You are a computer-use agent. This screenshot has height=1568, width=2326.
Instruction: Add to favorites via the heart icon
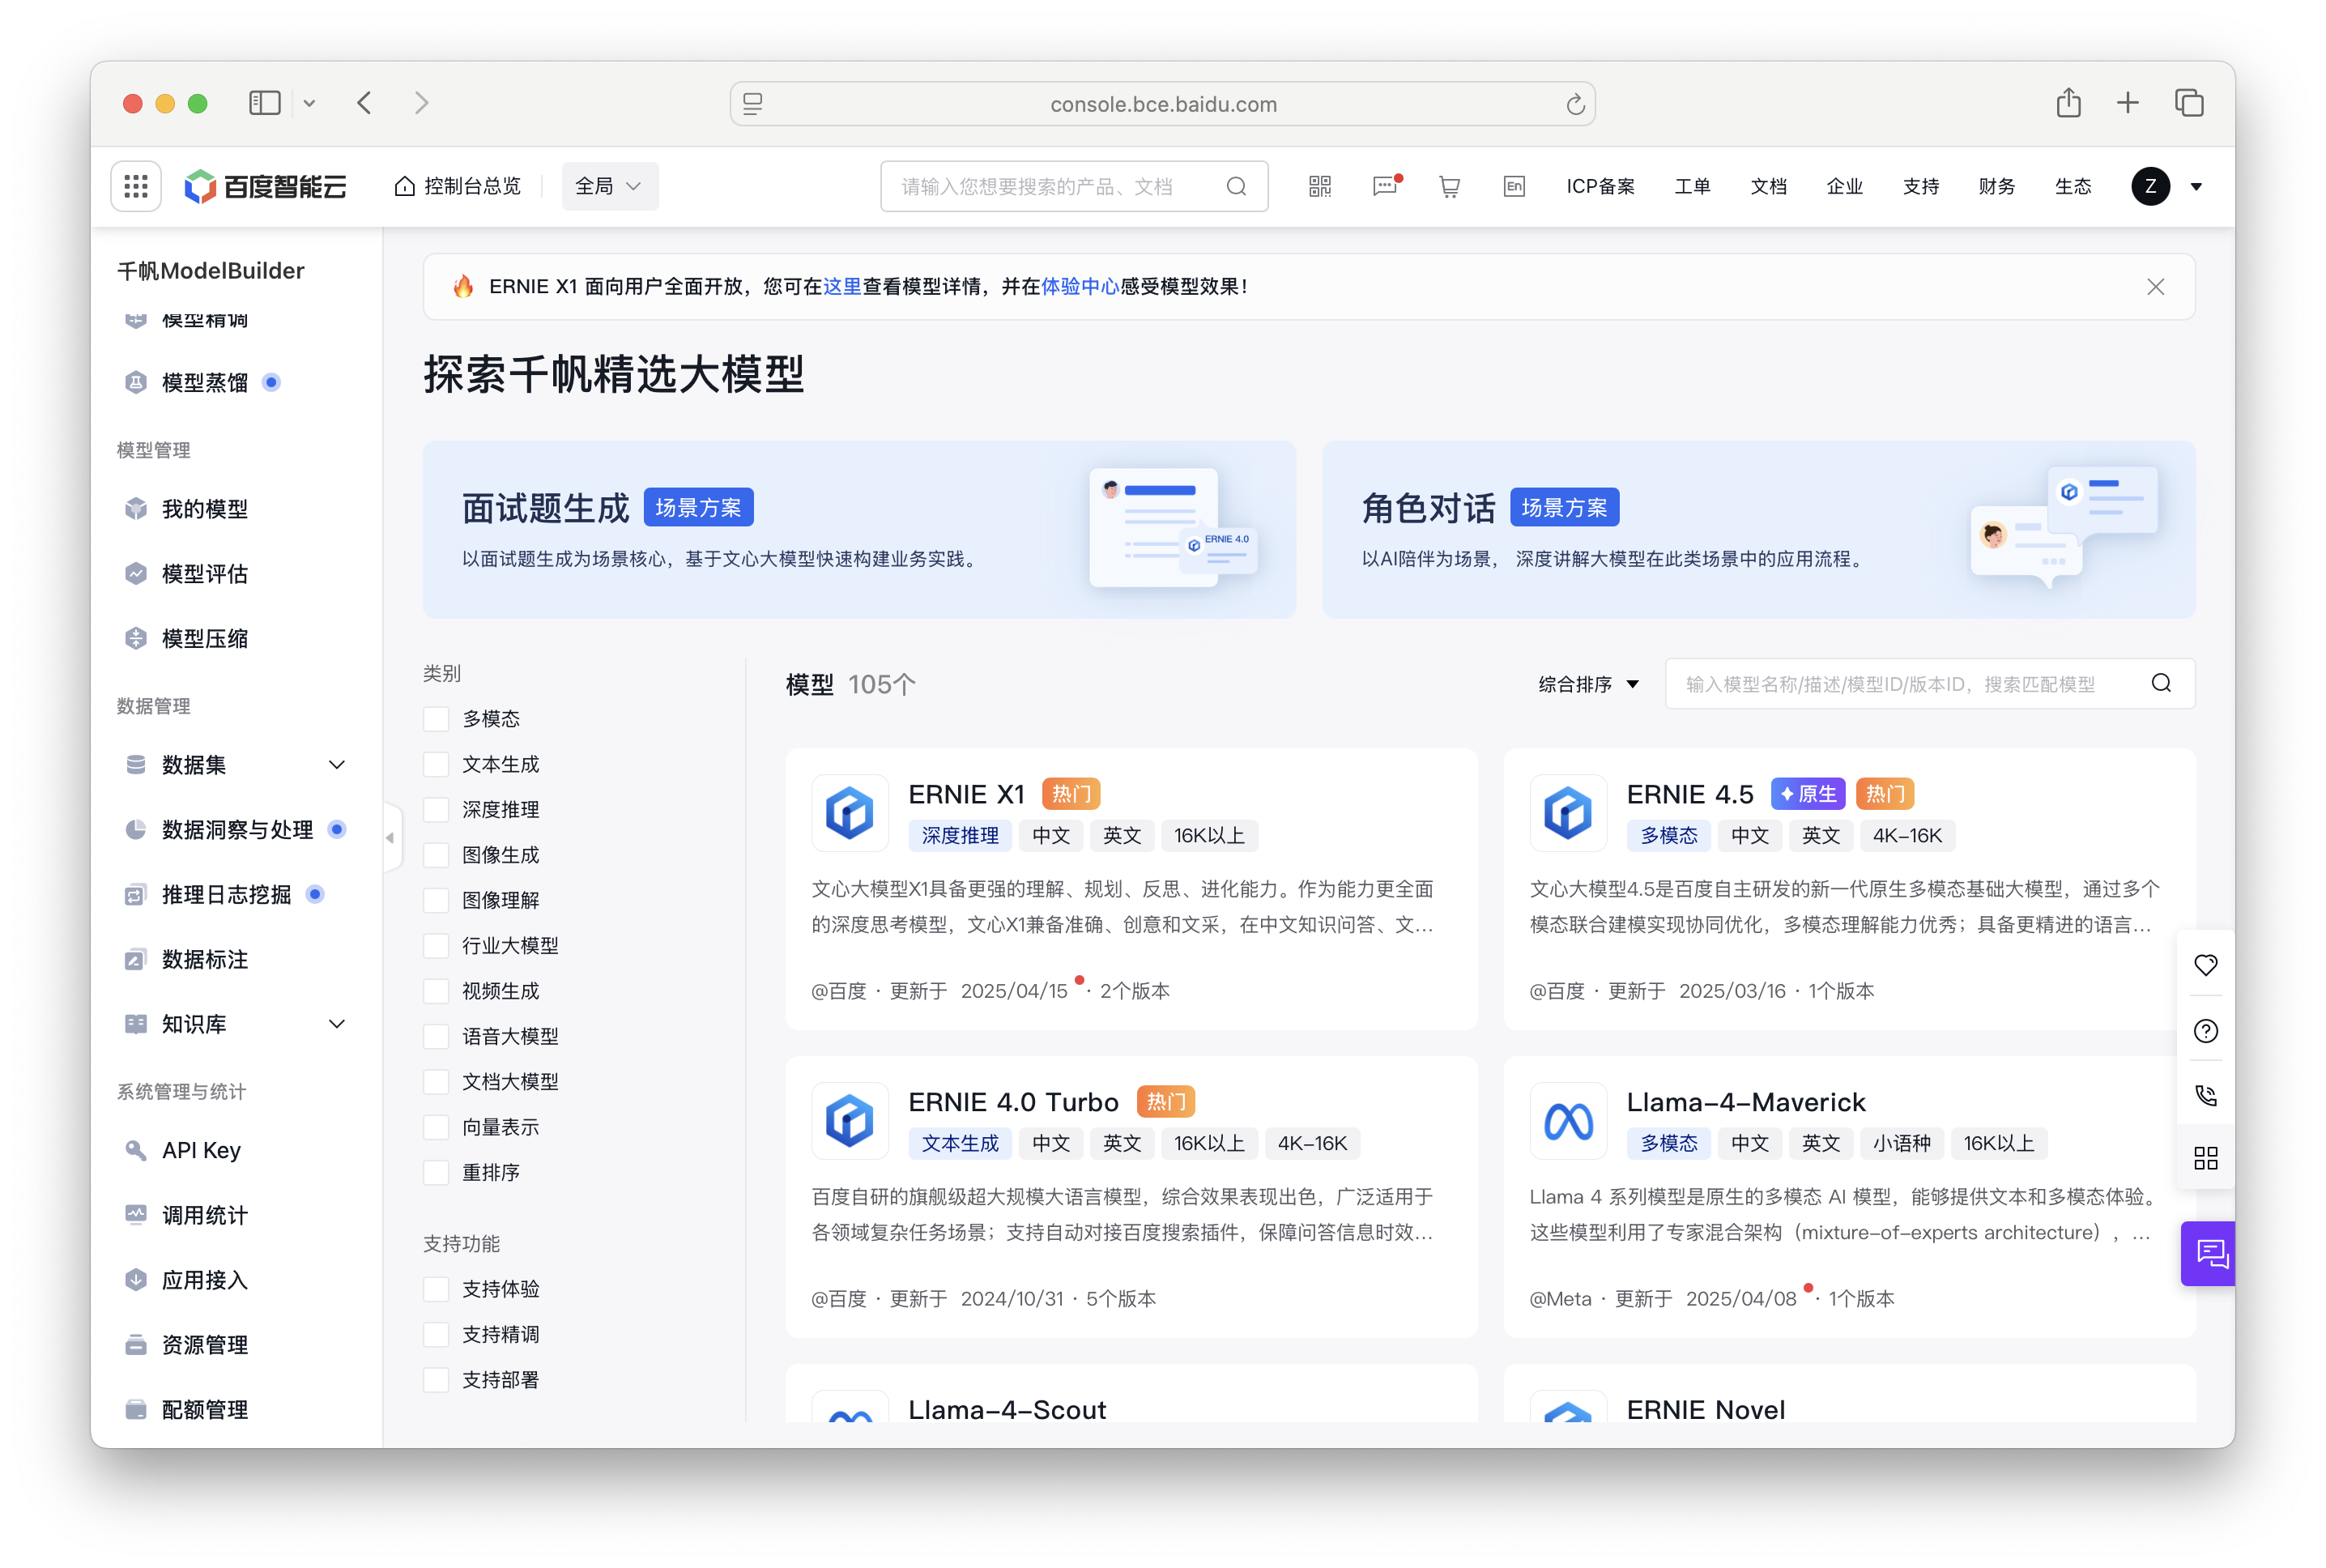point(2207,964)
